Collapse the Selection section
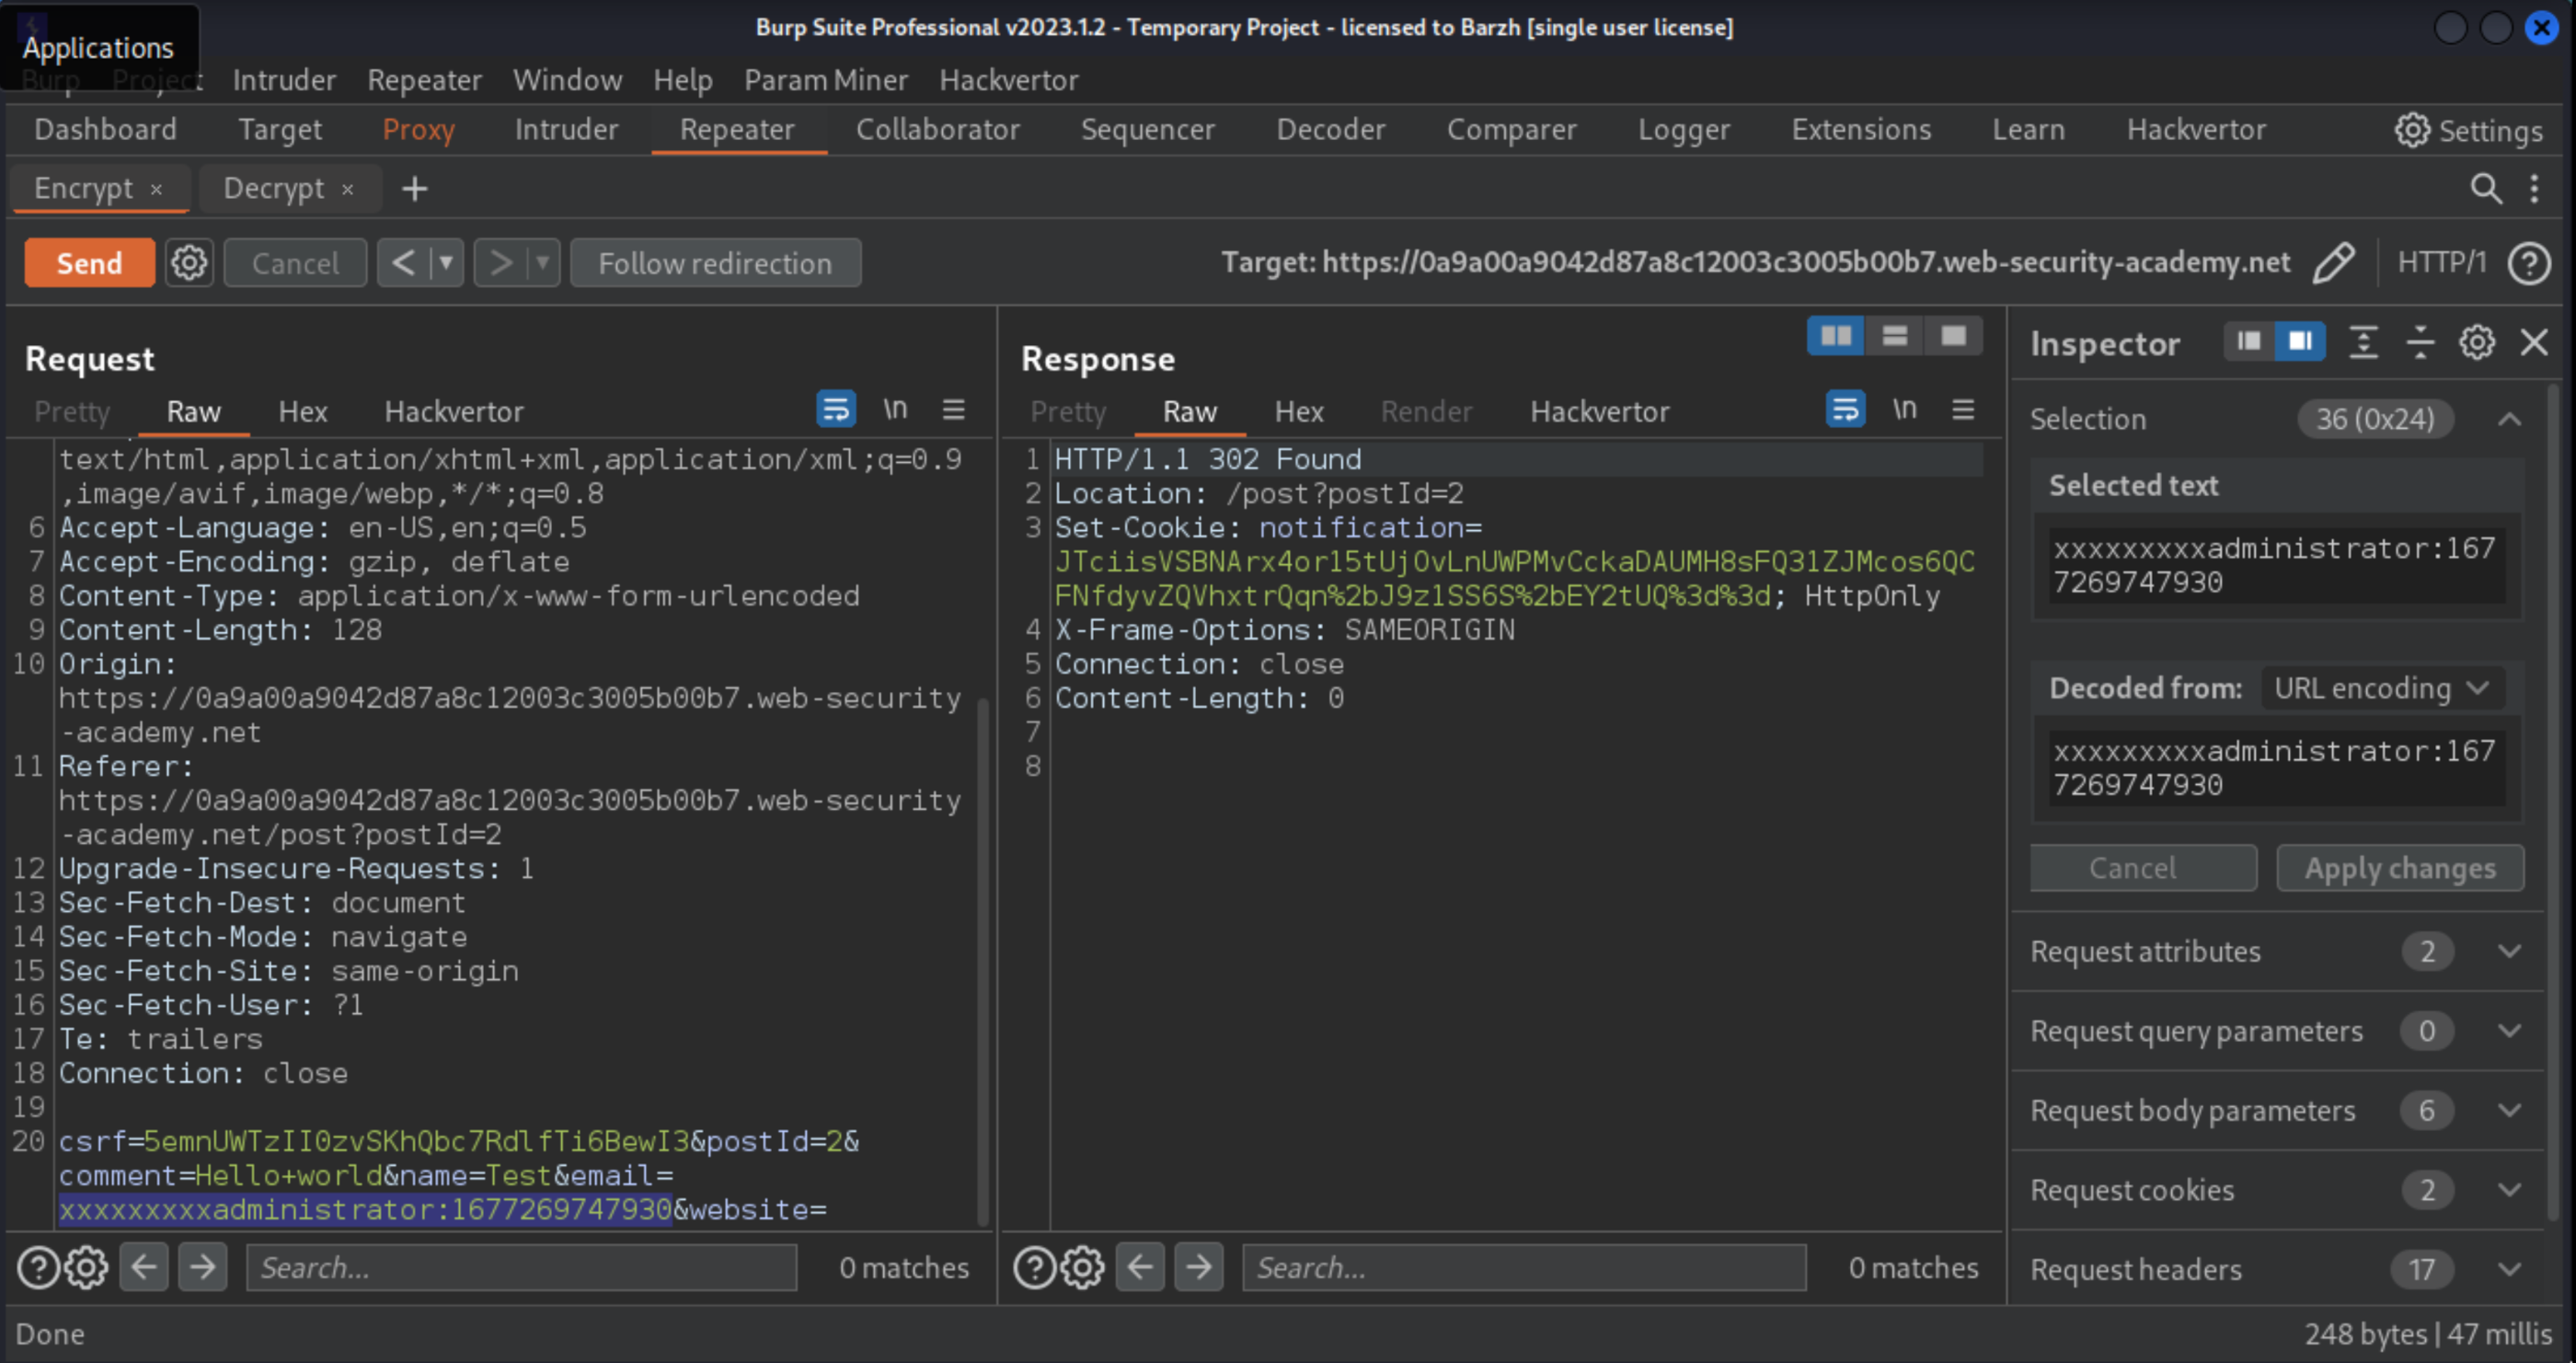The width and height of the screenshot is (2576, 1363). (2508, 419)
